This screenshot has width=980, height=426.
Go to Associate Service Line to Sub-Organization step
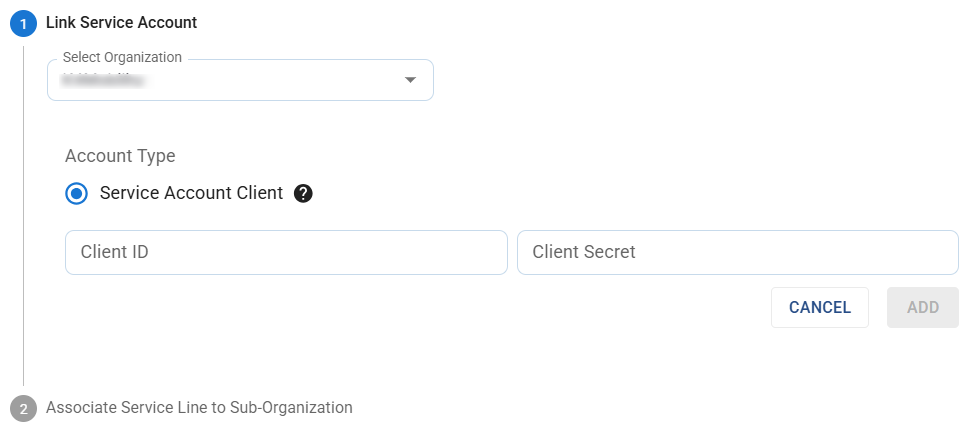pyautogui.click(x=199, y=408)
